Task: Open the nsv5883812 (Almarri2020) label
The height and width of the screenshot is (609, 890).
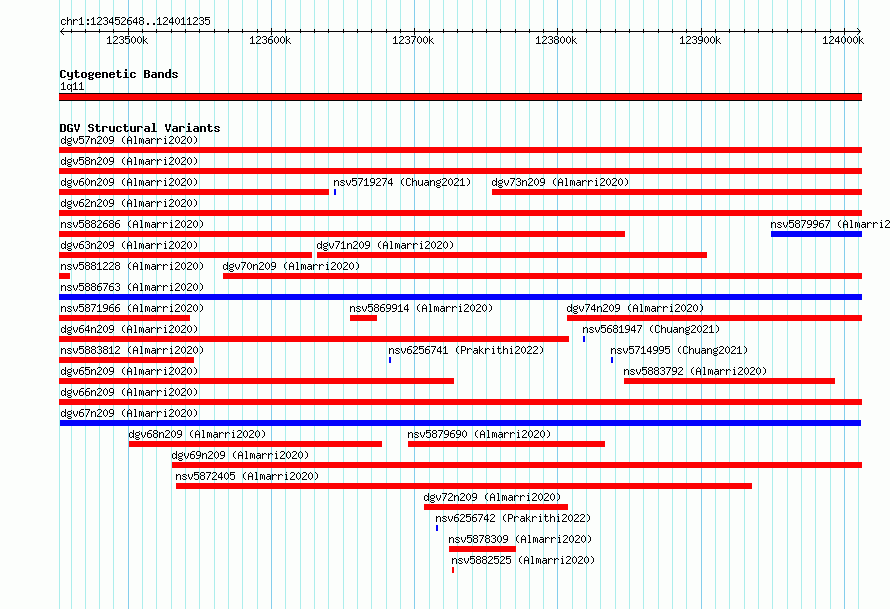Action: point(132,350)
